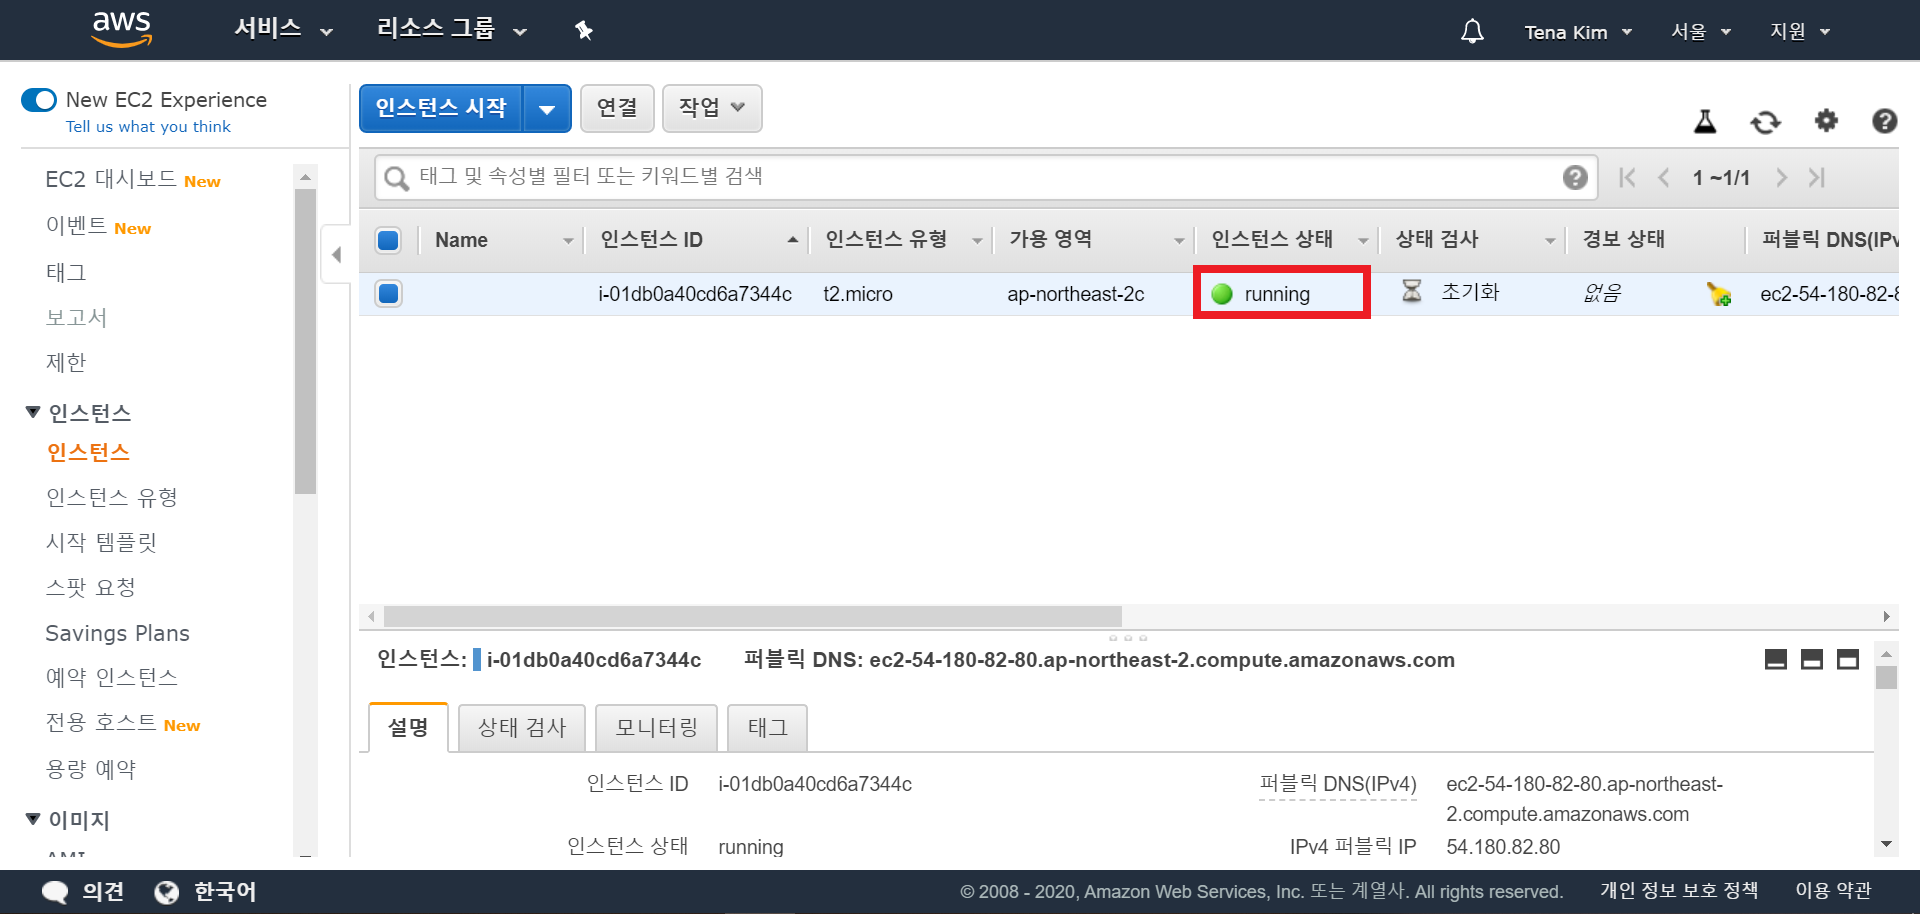Open the Tena Kim account menu
This screenshot has width=1920, height=914.
[1578, 32]
